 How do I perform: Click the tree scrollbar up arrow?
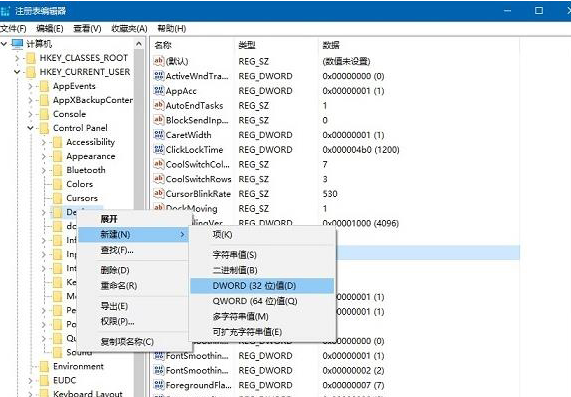pos(139,44)
